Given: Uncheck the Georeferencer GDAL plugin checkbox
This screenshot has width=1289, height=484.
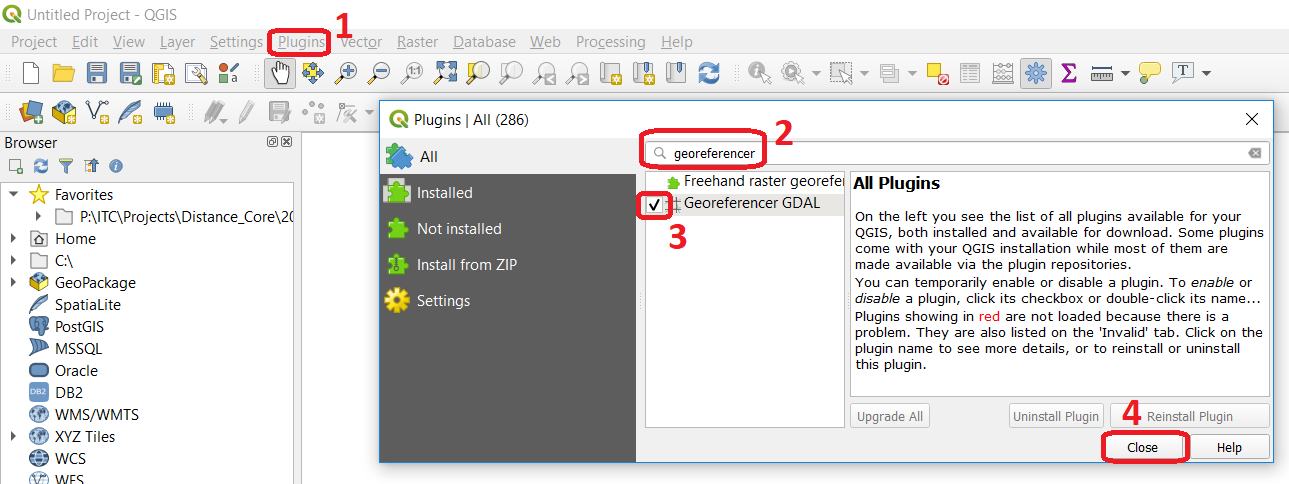Looking at the screenshot, I should 655,204.
